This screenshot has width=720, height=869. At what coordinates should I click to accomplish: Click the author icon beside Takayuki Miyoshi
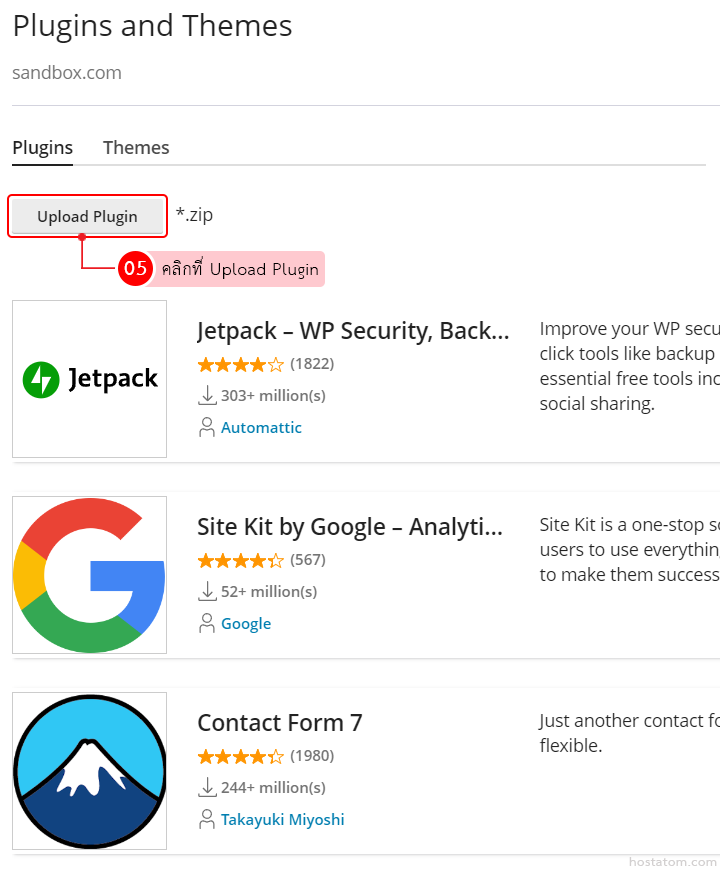[x=207, y=819]
